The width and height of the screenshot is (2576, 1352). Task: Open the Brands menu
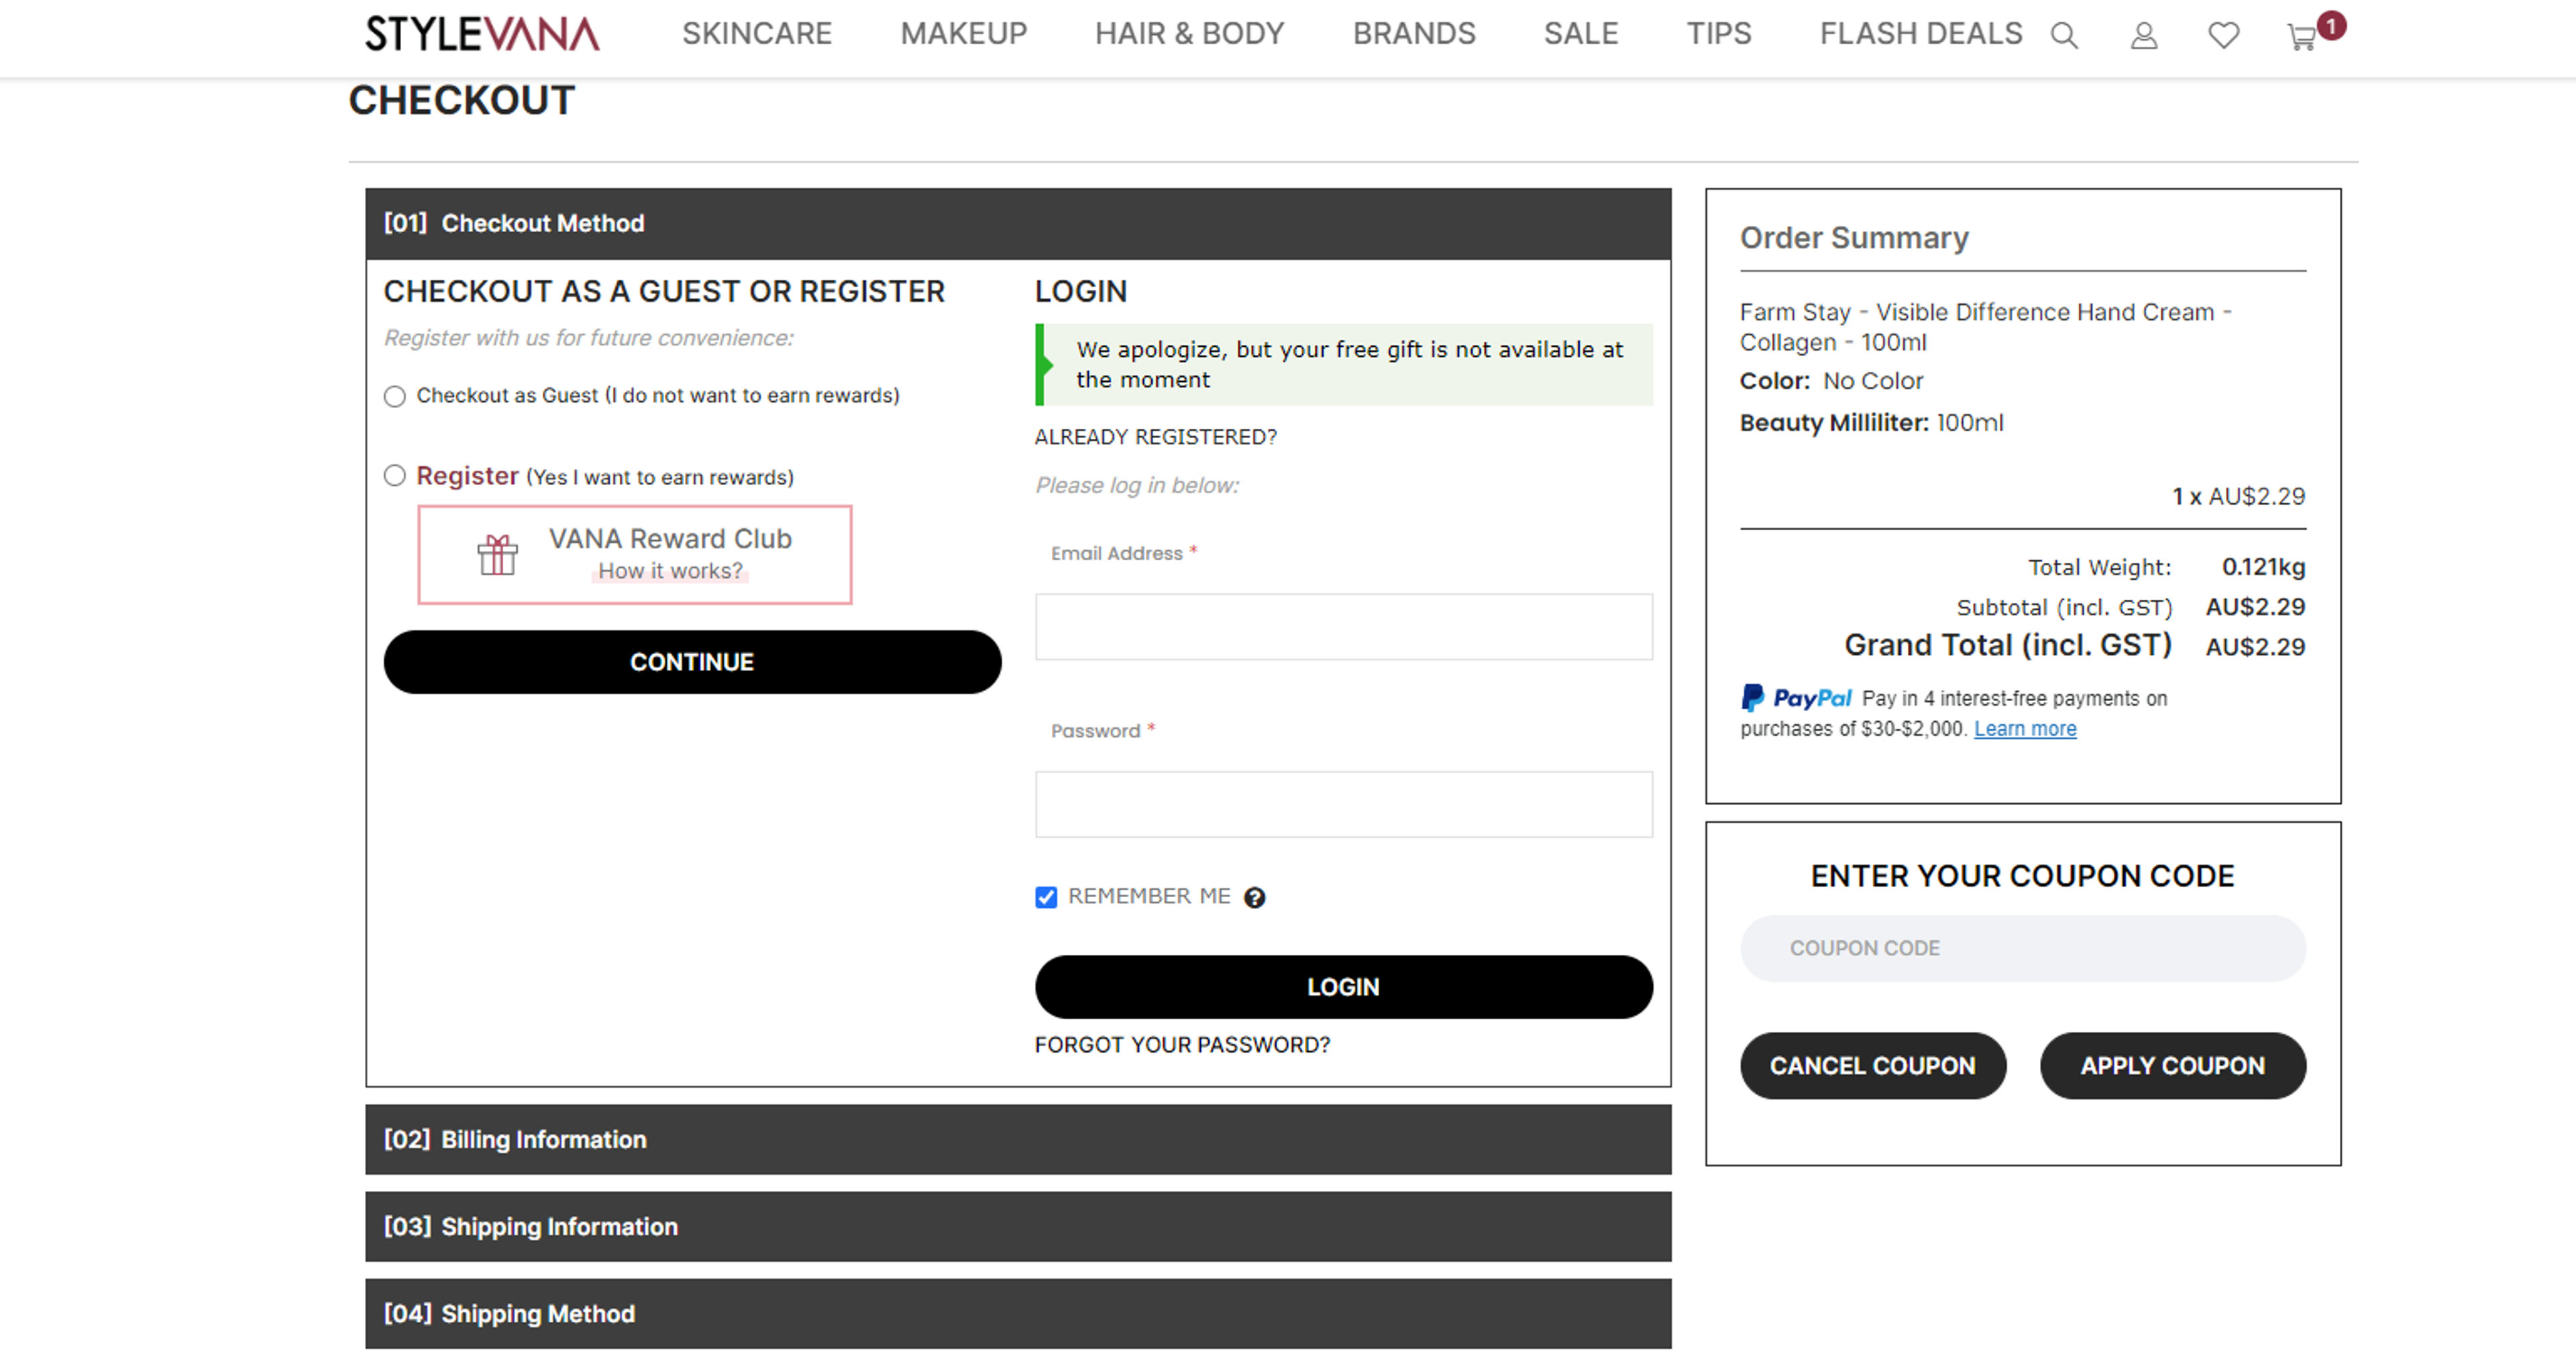(x=1414, y=34)
